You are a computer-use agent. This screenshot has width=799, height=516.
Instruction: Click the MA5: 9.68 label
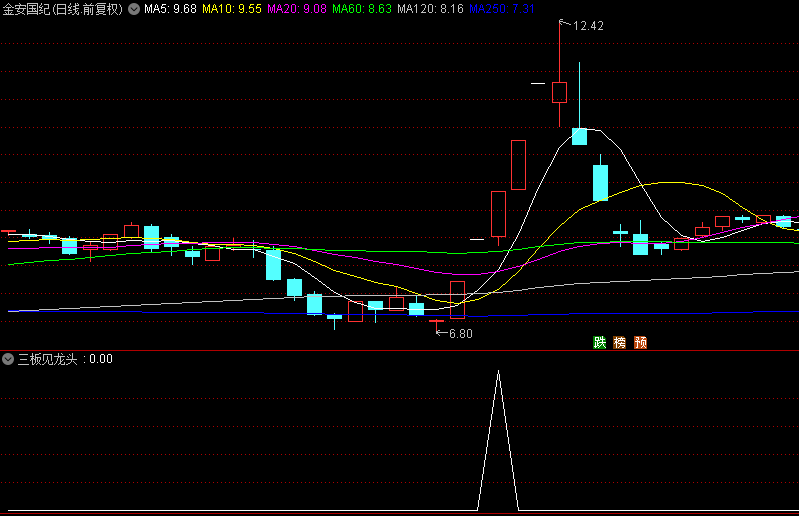170,9
